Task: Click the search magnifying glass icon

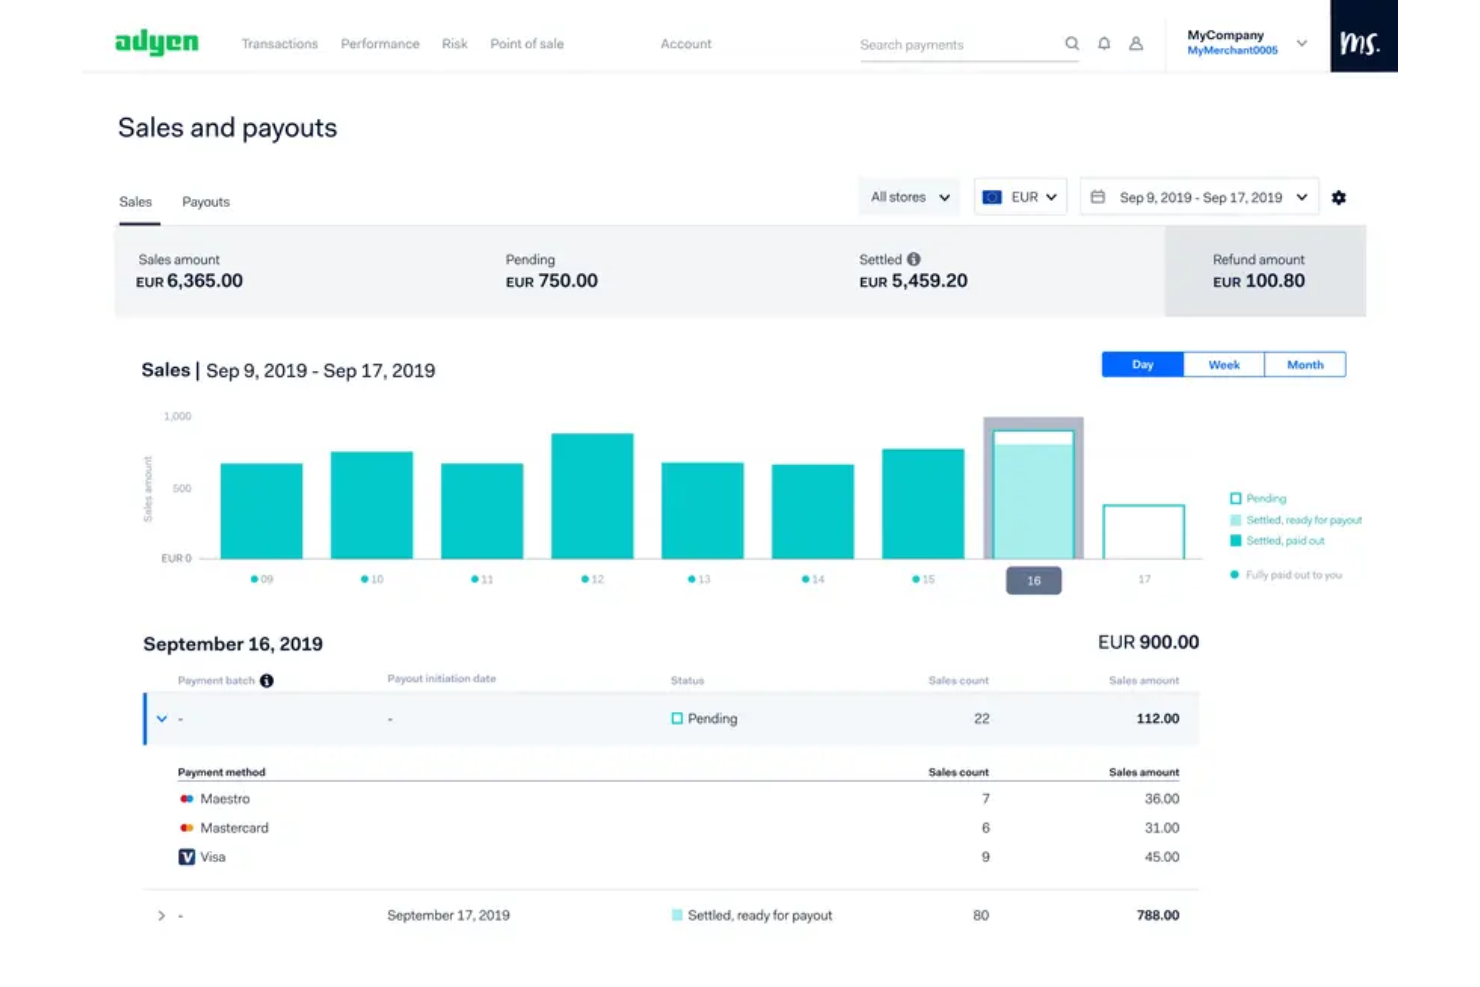Action: pyautogui.click(x=1071, y=44)
